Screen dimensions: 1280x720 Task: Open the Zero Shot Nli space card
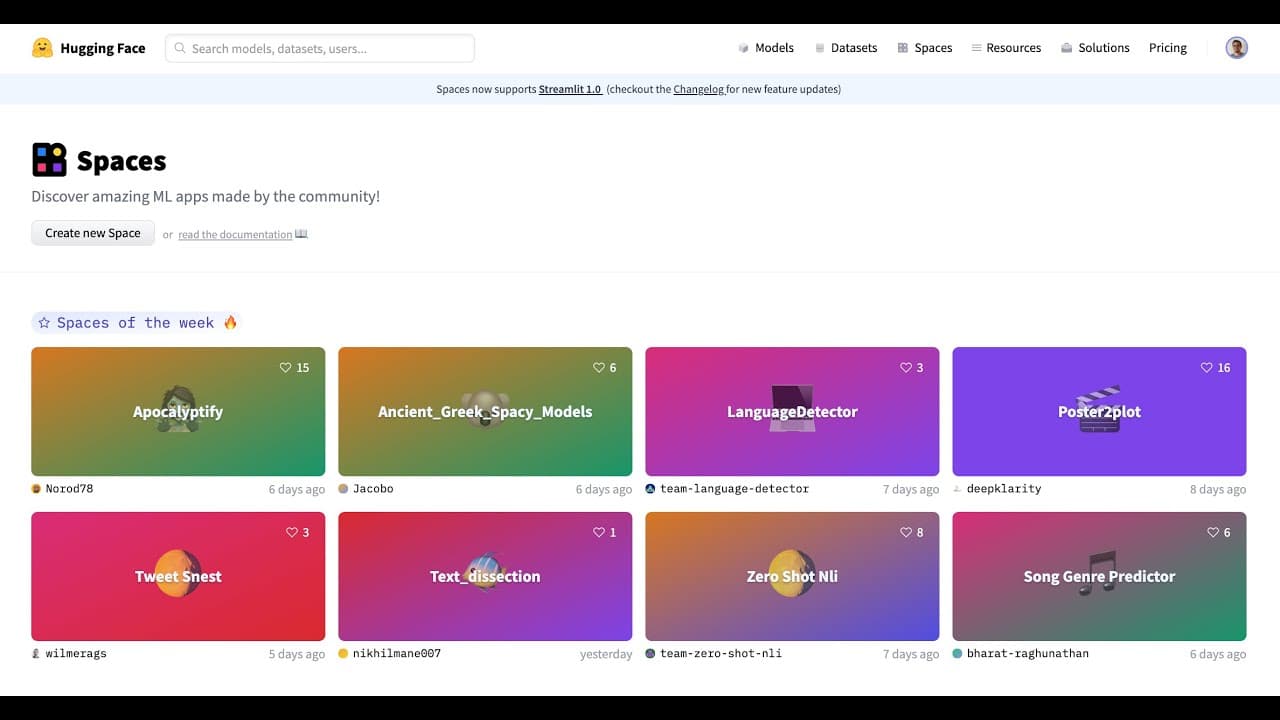click(x=792, y=577)
